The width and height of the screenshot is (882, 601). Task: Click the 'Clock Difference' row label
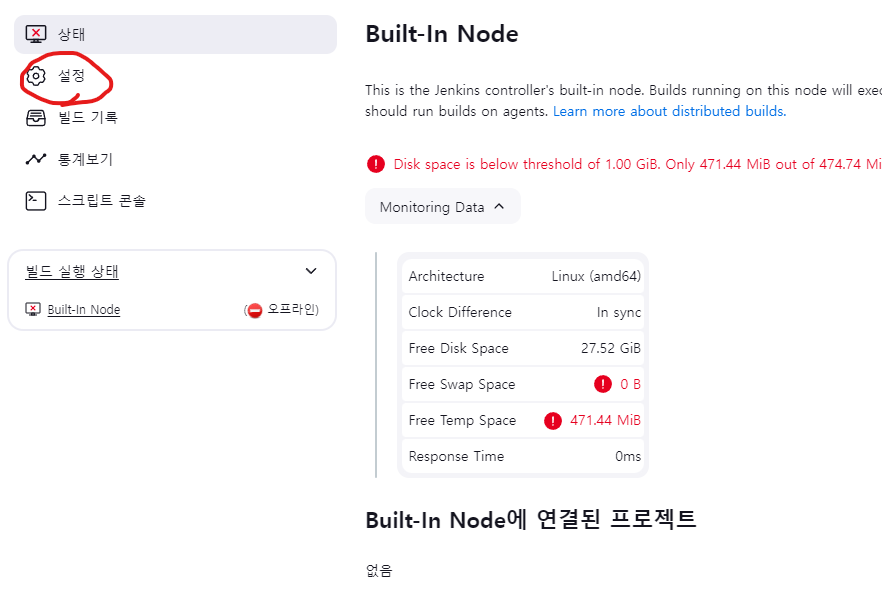point(460,312)
